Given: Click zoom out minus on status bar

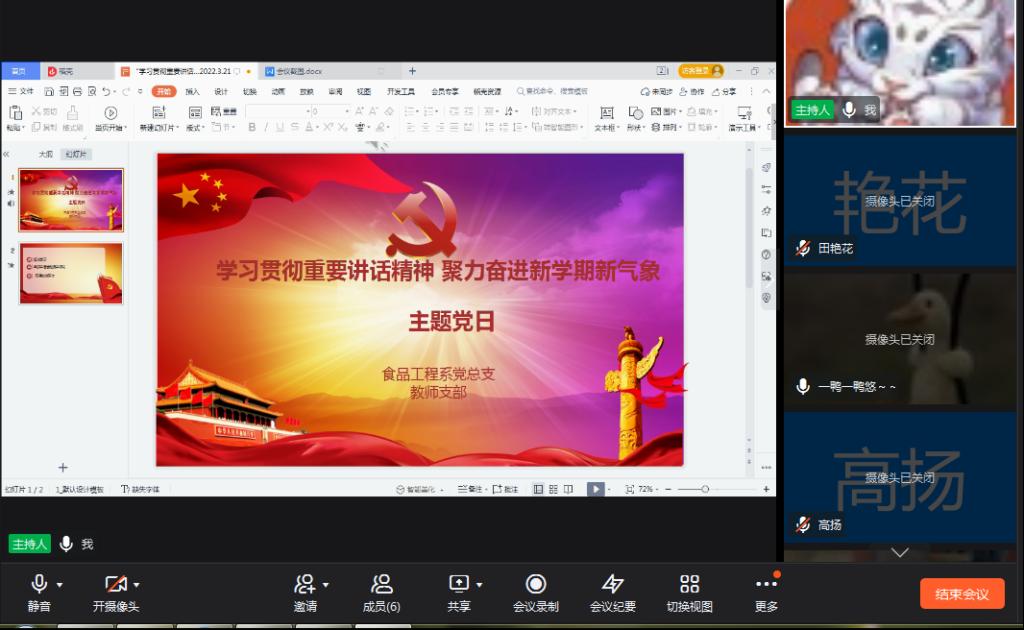Looking at the screenshot, I should coord(668,489).
